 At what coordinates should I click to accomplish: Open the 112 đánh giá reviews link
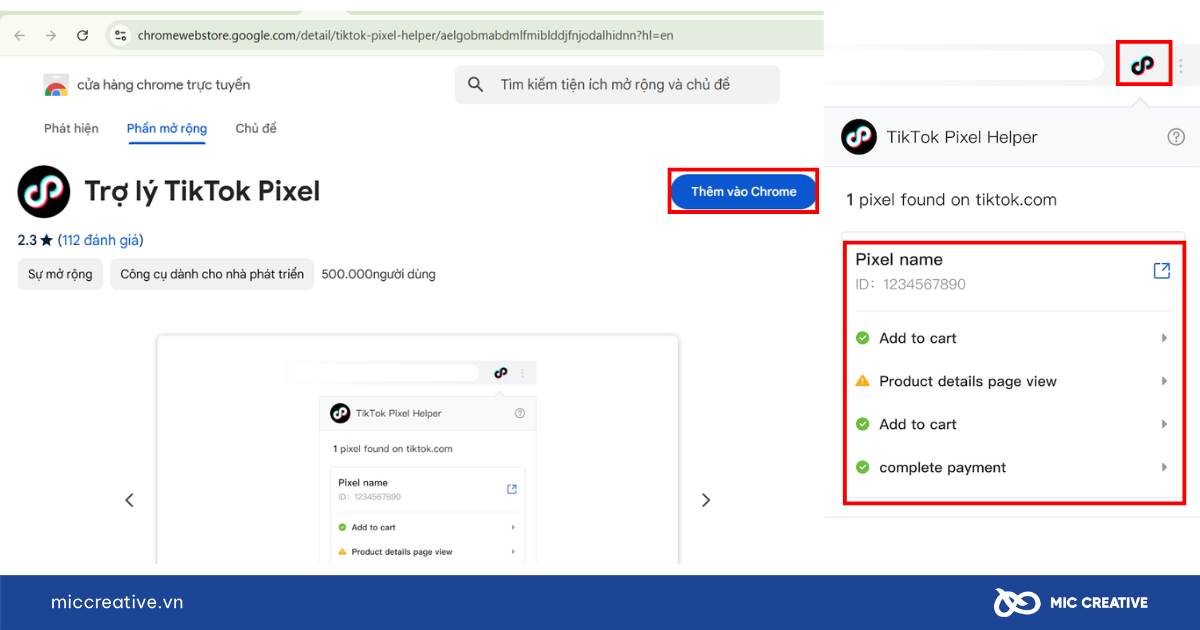[x=100, y=240]
